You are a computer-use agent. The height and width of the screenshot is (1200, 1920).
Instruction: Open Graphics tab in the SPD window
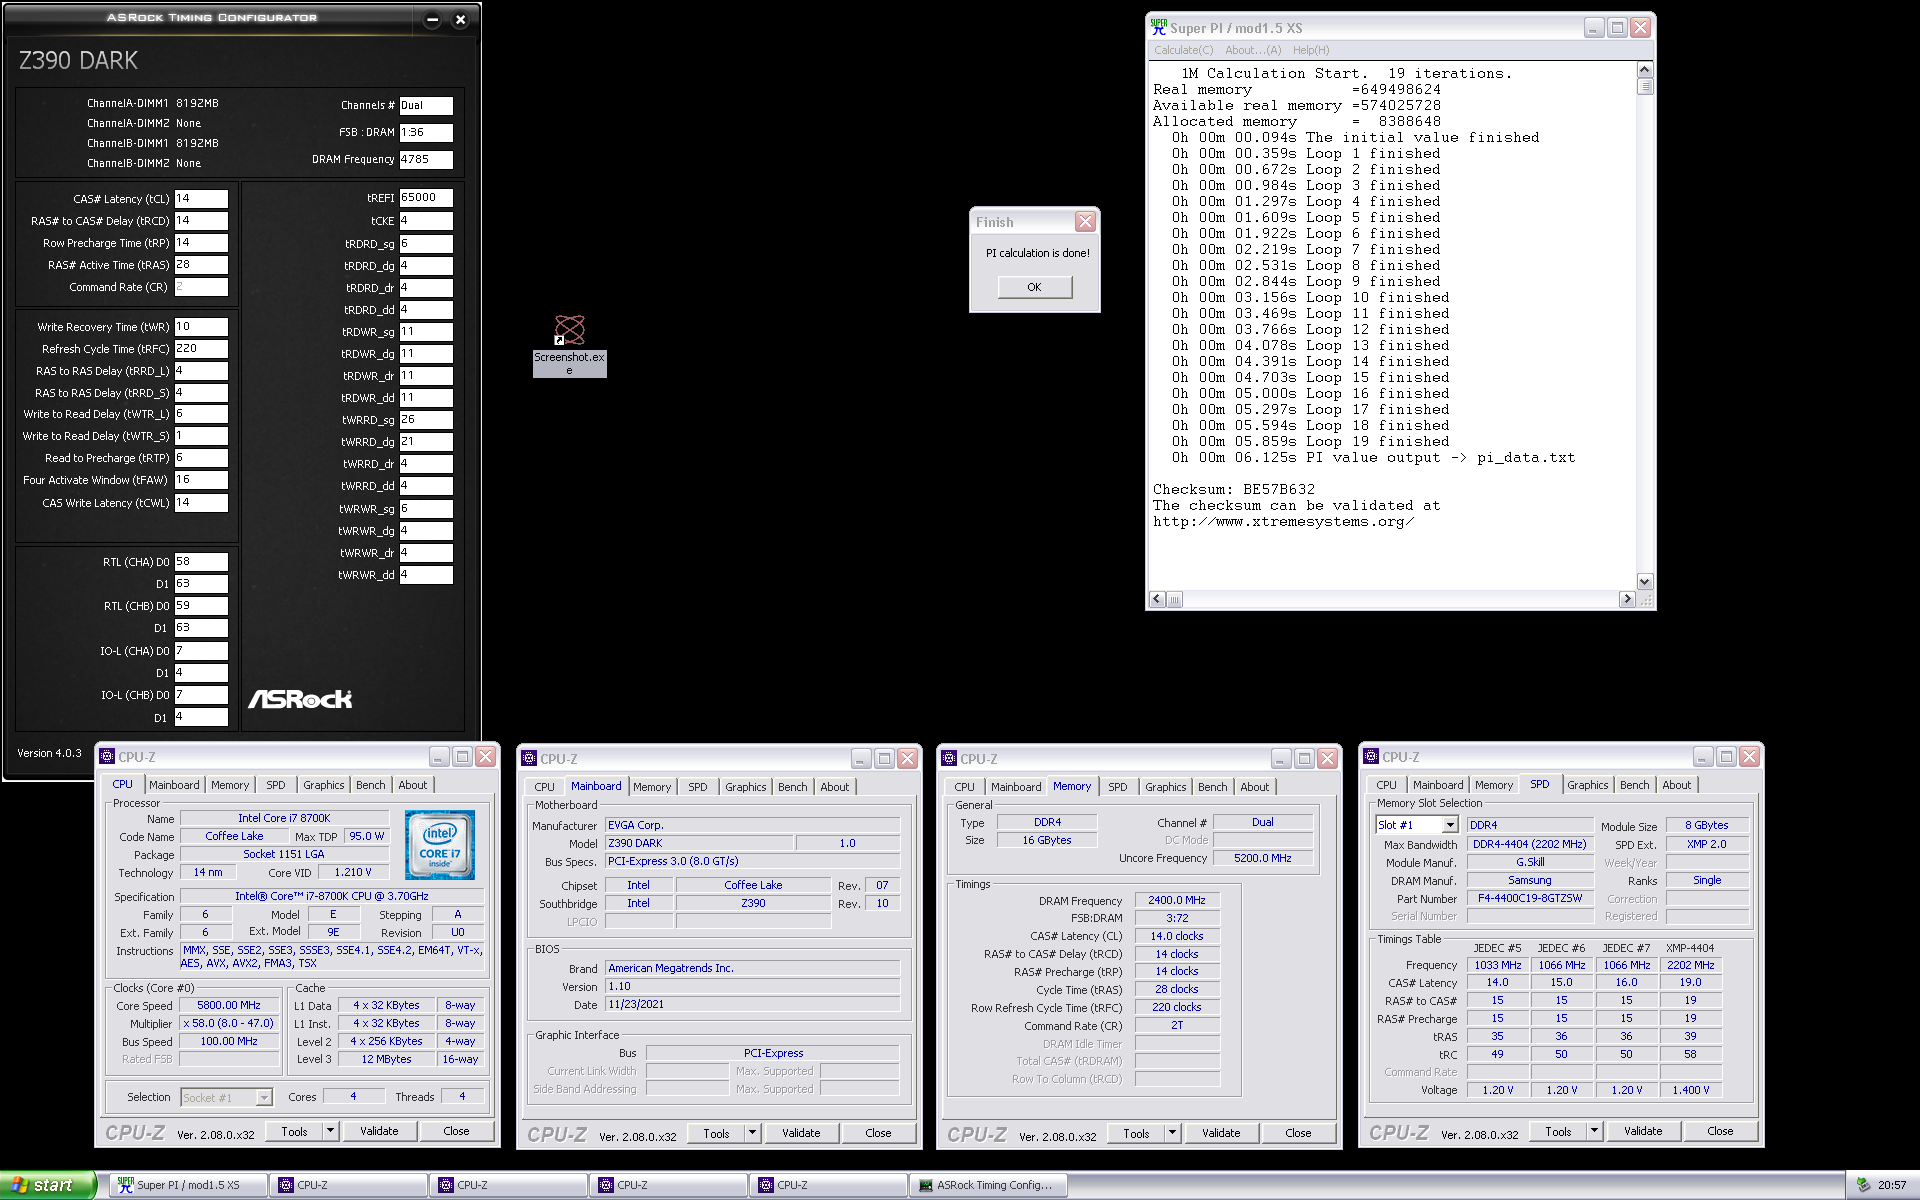1588,785
